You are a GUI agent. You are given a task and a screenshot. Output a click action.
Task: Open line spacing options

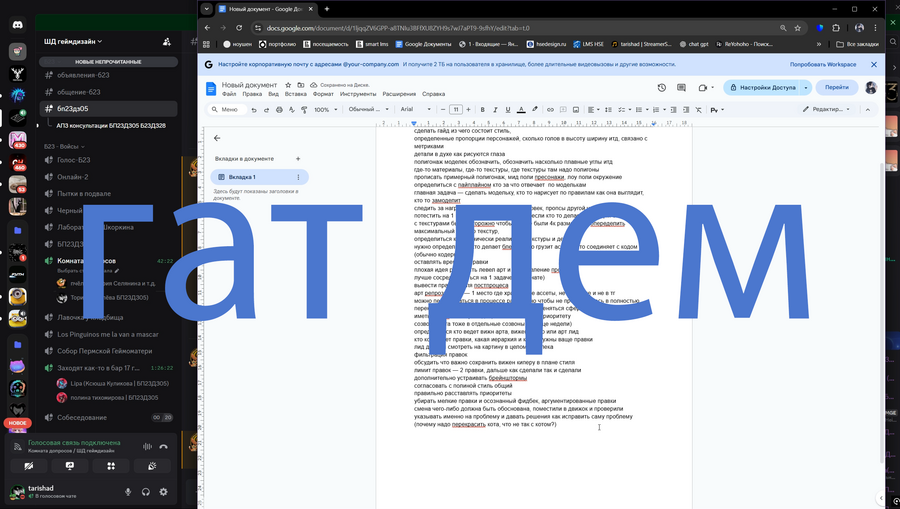(608, 110)
